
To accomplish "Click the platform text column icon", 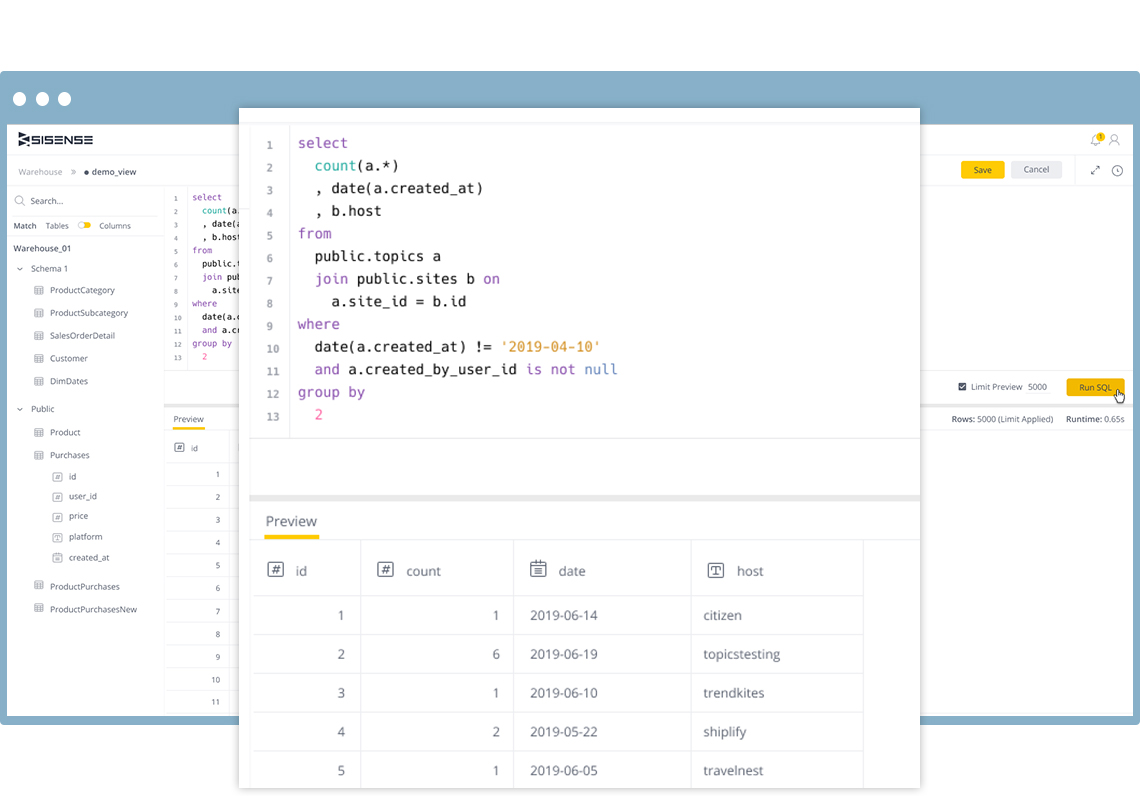I will [x=57, y=537].
